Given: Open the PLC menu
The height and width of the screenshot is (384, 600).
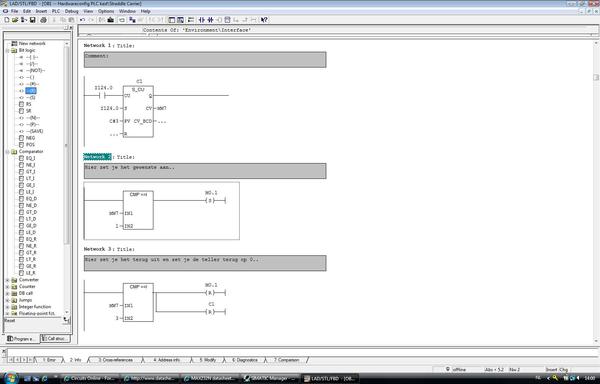Looking at the screenshot, I should pos(56,11).
